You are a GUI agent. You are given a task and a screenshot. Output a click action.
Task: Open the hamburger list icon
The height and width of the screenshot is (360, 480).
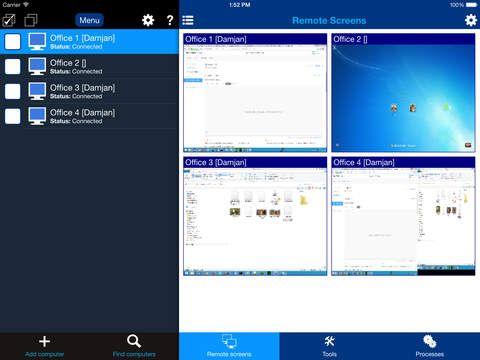[x=188, y=20]
